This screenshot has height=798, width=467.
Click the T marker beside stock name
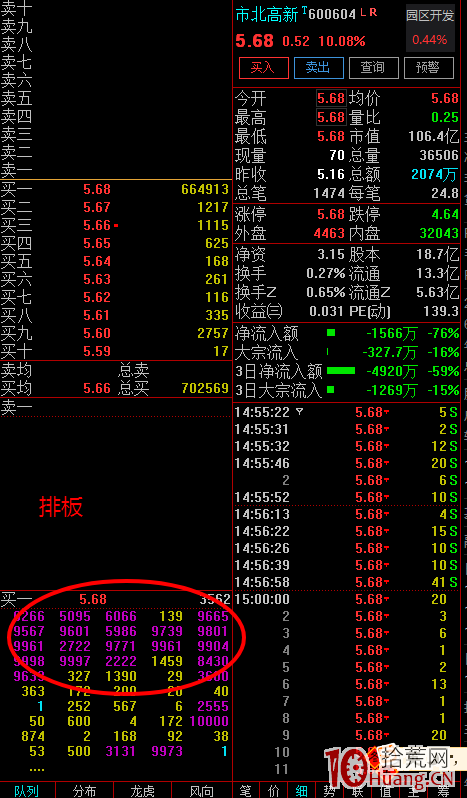pyautogui.click(x=304, y=10)
